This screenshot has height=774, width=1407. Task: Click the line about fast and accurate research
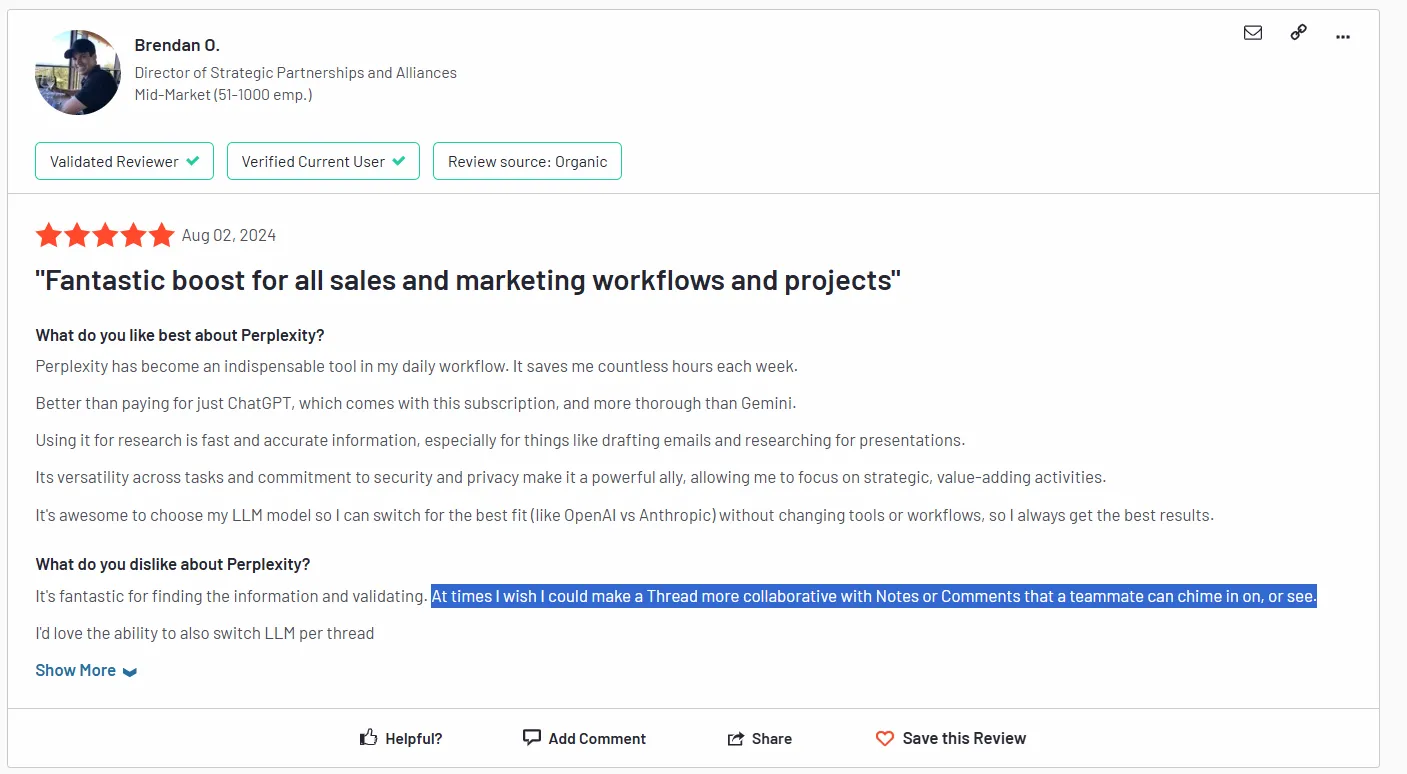[x=500, y=440]
